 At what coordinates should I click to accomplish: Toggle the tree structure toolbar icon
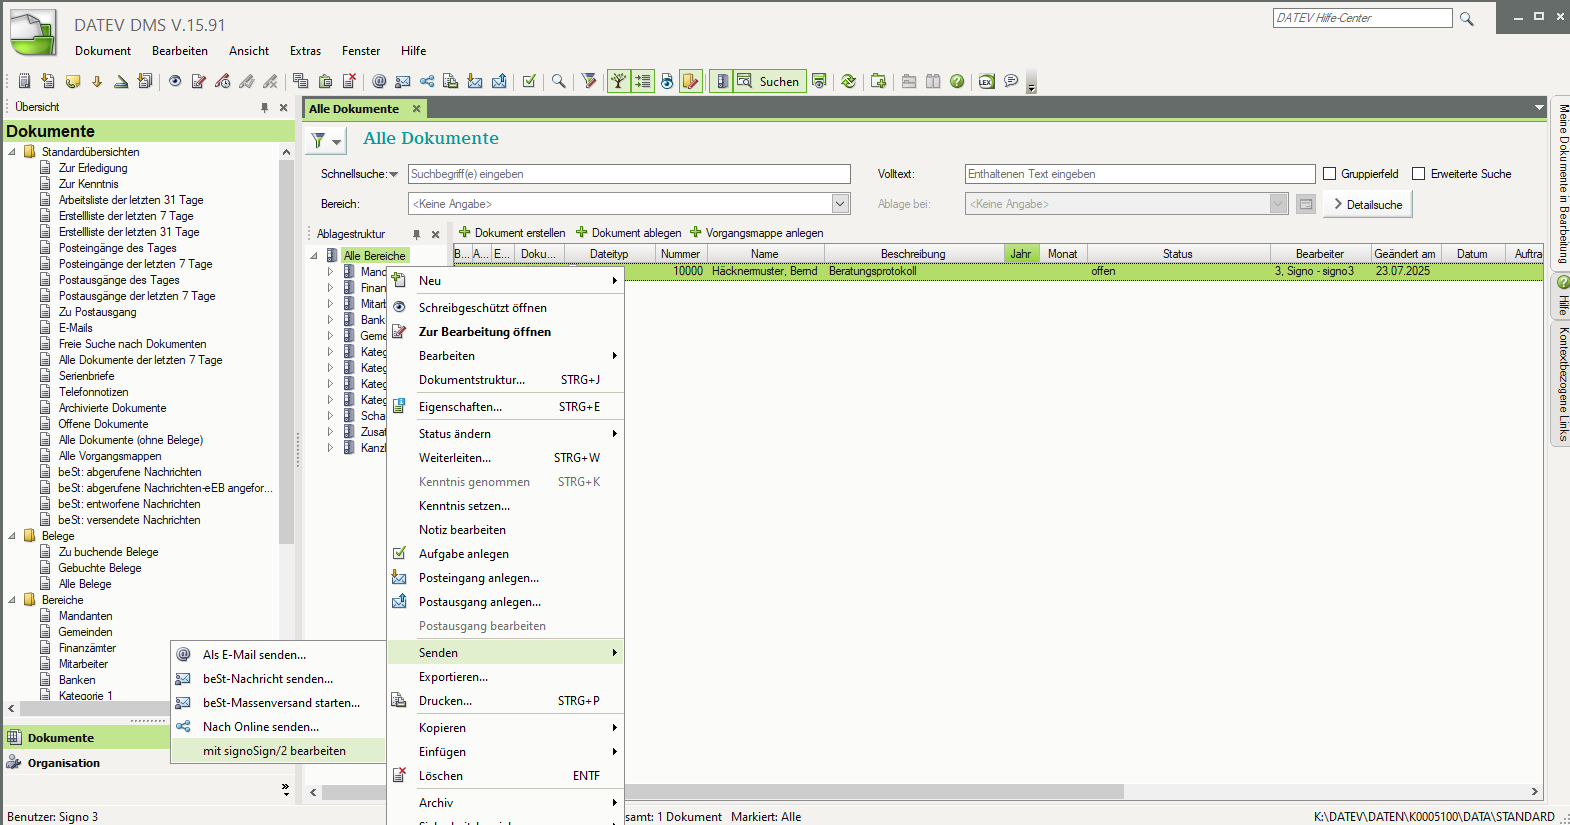pyautogui.click(x=619, y=81)
